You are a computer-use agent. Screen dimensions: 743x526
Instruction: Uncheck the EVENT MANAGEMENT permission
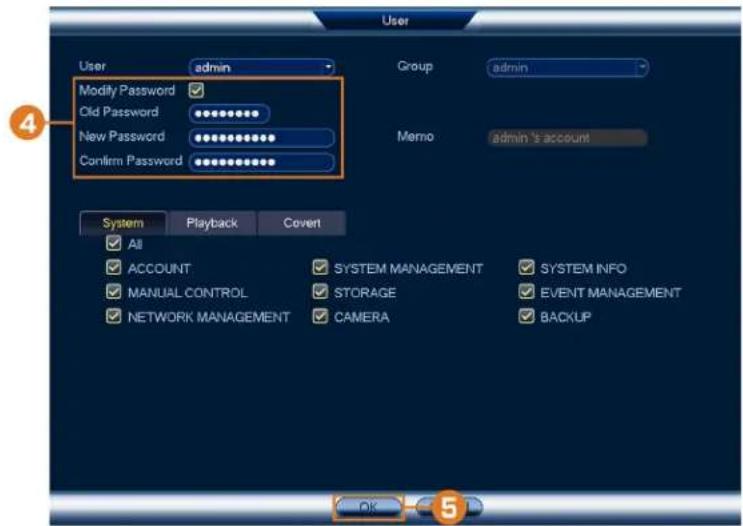click(x=526, y=291)
